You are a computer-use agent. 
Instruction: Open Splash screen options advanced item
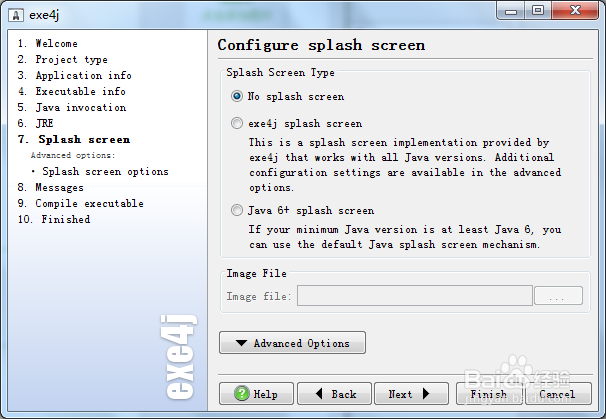coord(105,171)
